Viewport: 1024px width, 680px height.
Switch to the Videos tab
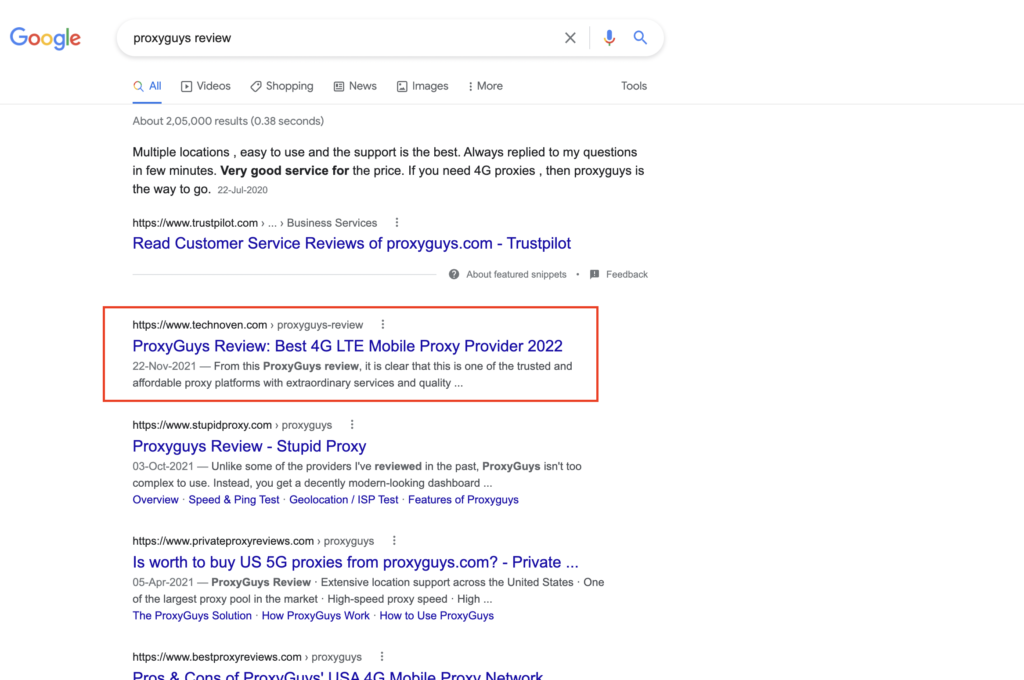205,86
